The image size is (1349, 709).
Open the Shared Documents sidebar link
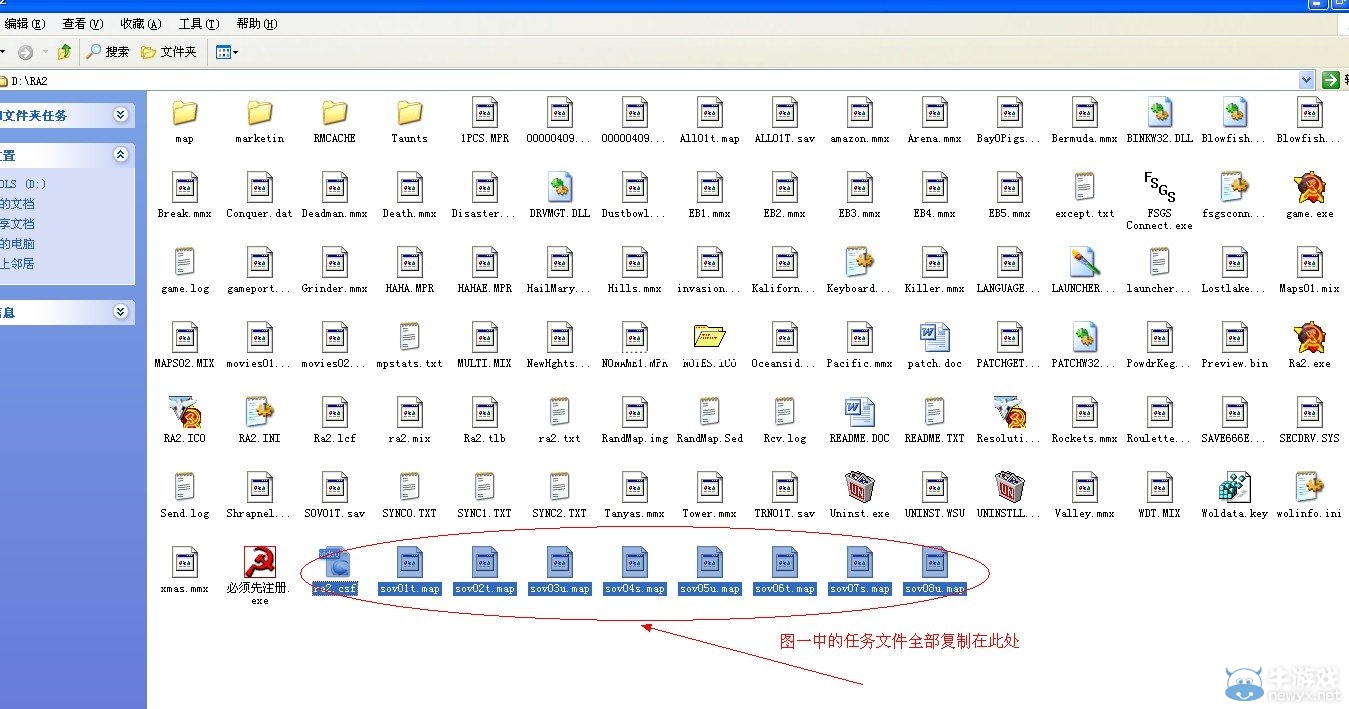tap(17, 224)
